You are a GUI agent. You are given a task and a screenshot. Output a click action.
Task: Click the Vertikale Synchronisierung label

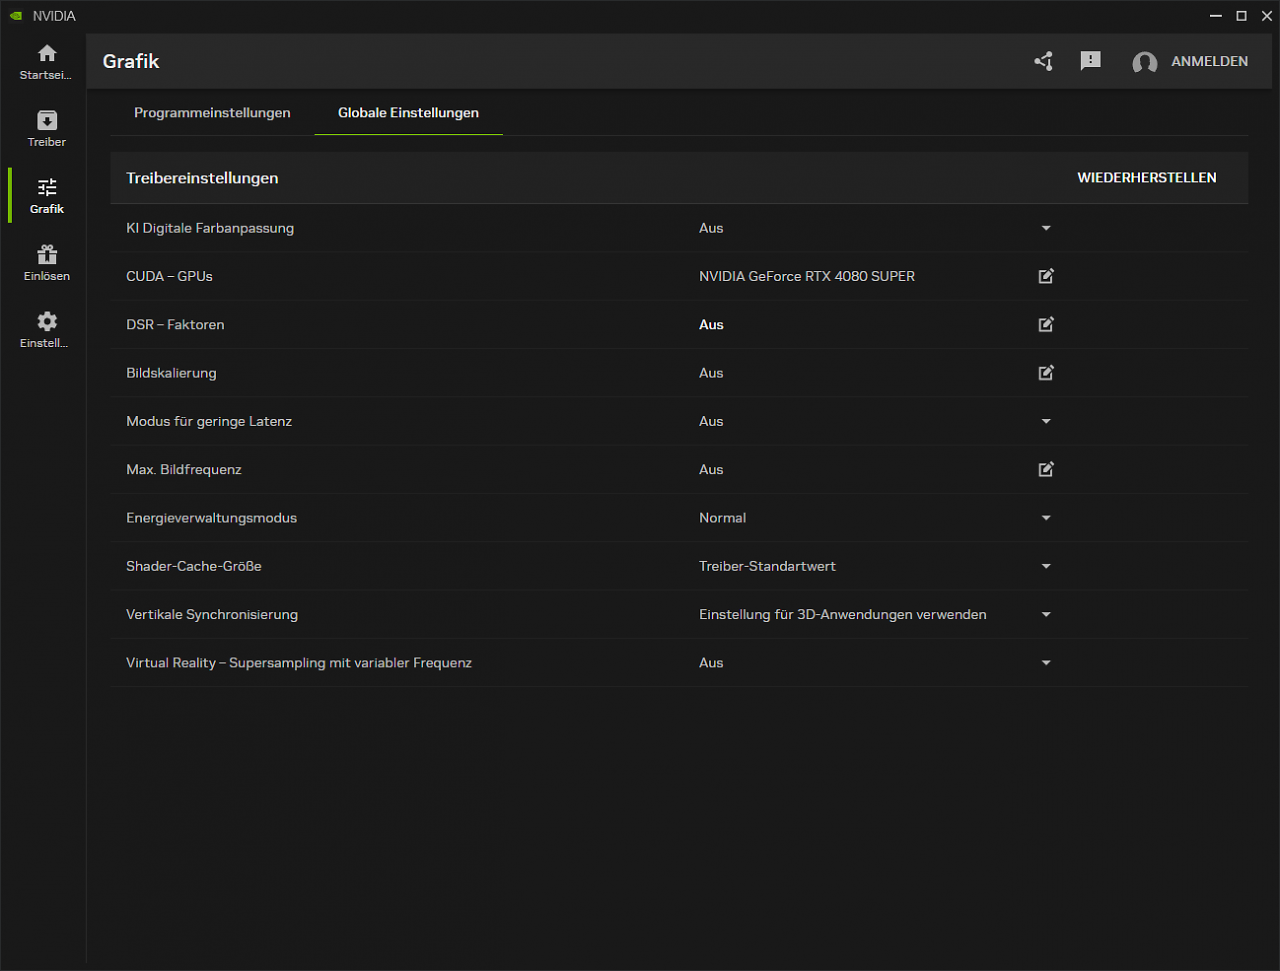coord(212,614)
